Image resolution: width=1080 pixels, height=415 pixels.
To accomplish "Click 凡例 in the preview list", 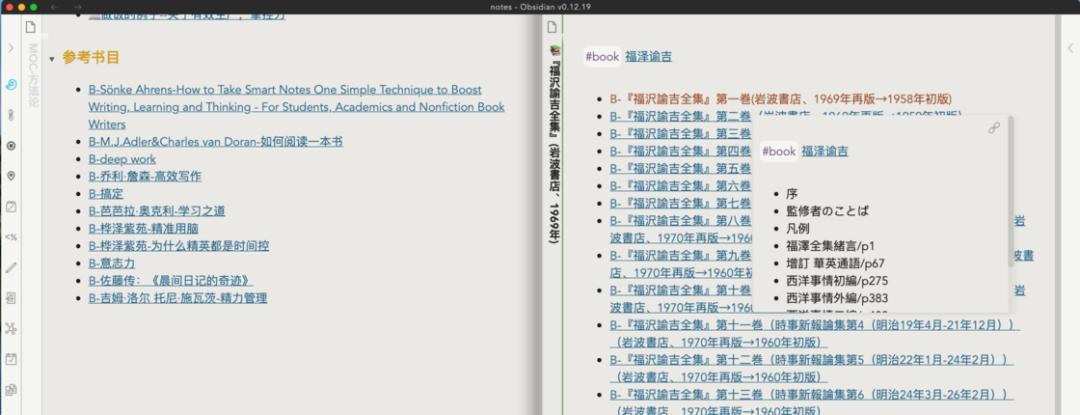I will click(x=798, y=228).
